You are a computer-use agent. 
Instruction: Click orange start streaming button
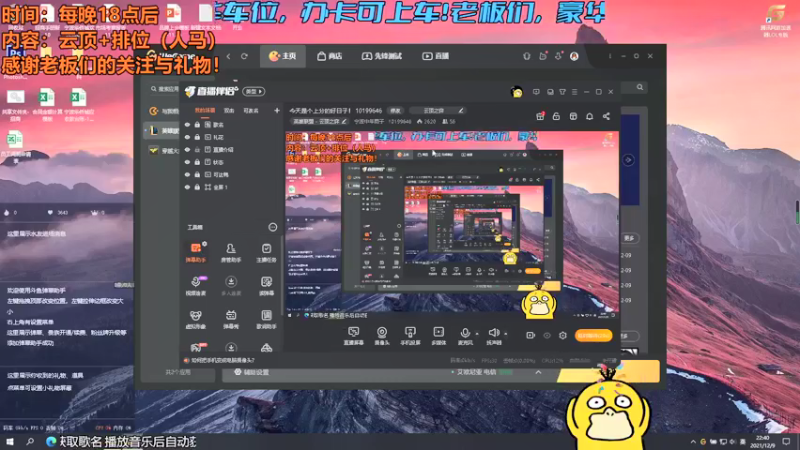pos(593,335)
